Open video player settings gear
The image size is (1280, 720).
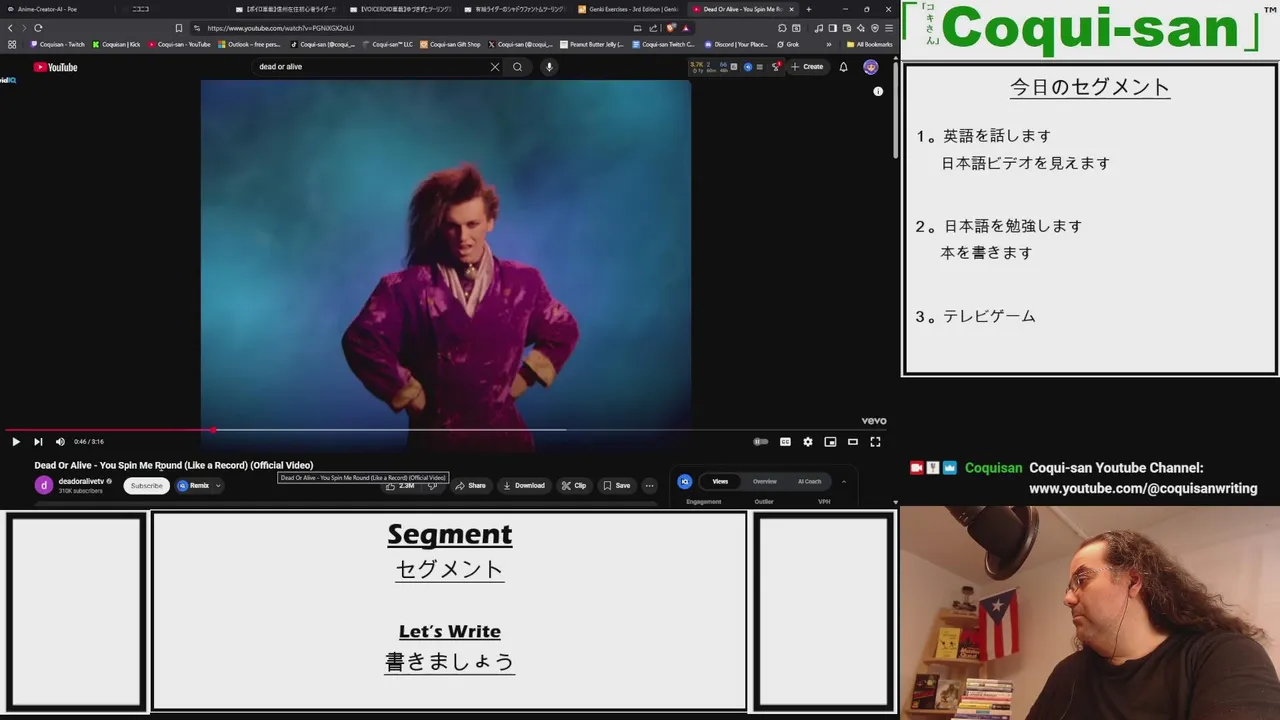[x=808, y=441]
